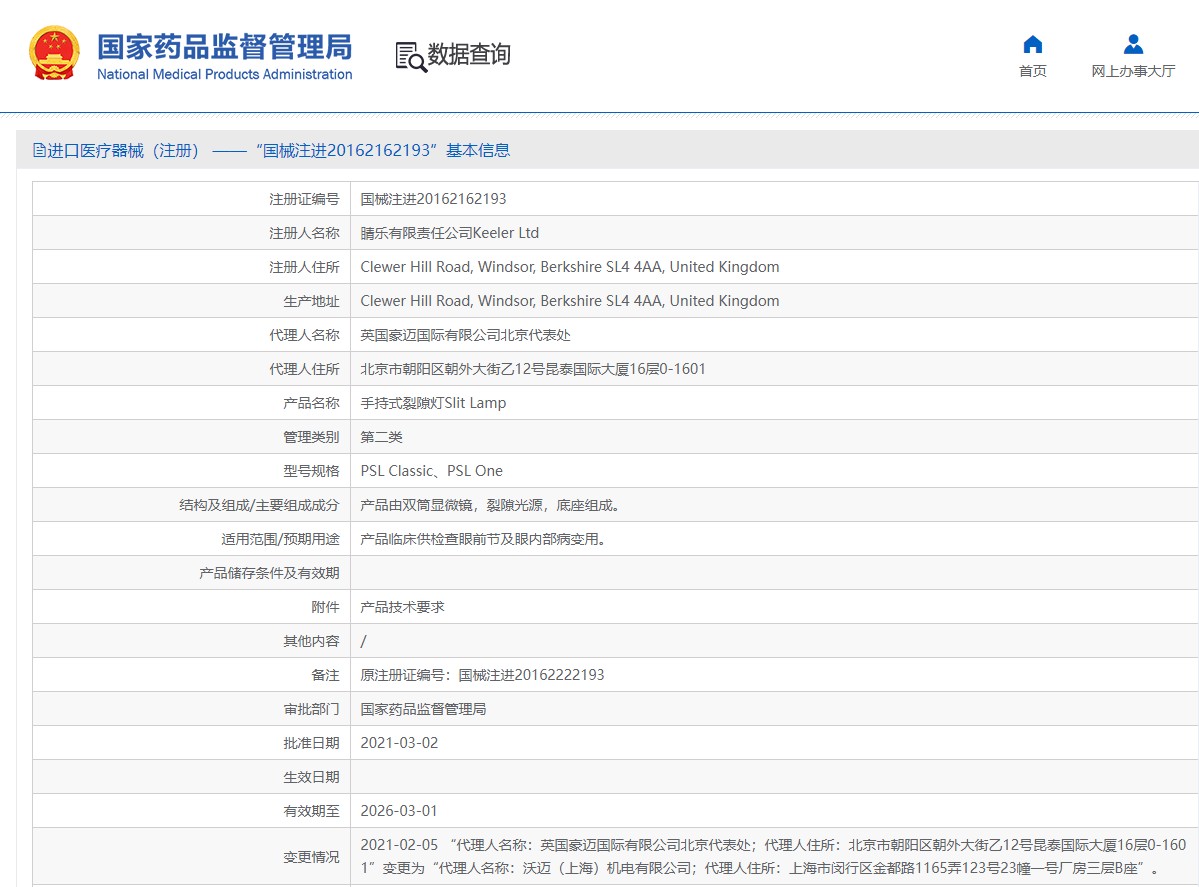1199x887 pixels.
Task: Click the 代理人住所 label
Action: click(x=304, y=369)
